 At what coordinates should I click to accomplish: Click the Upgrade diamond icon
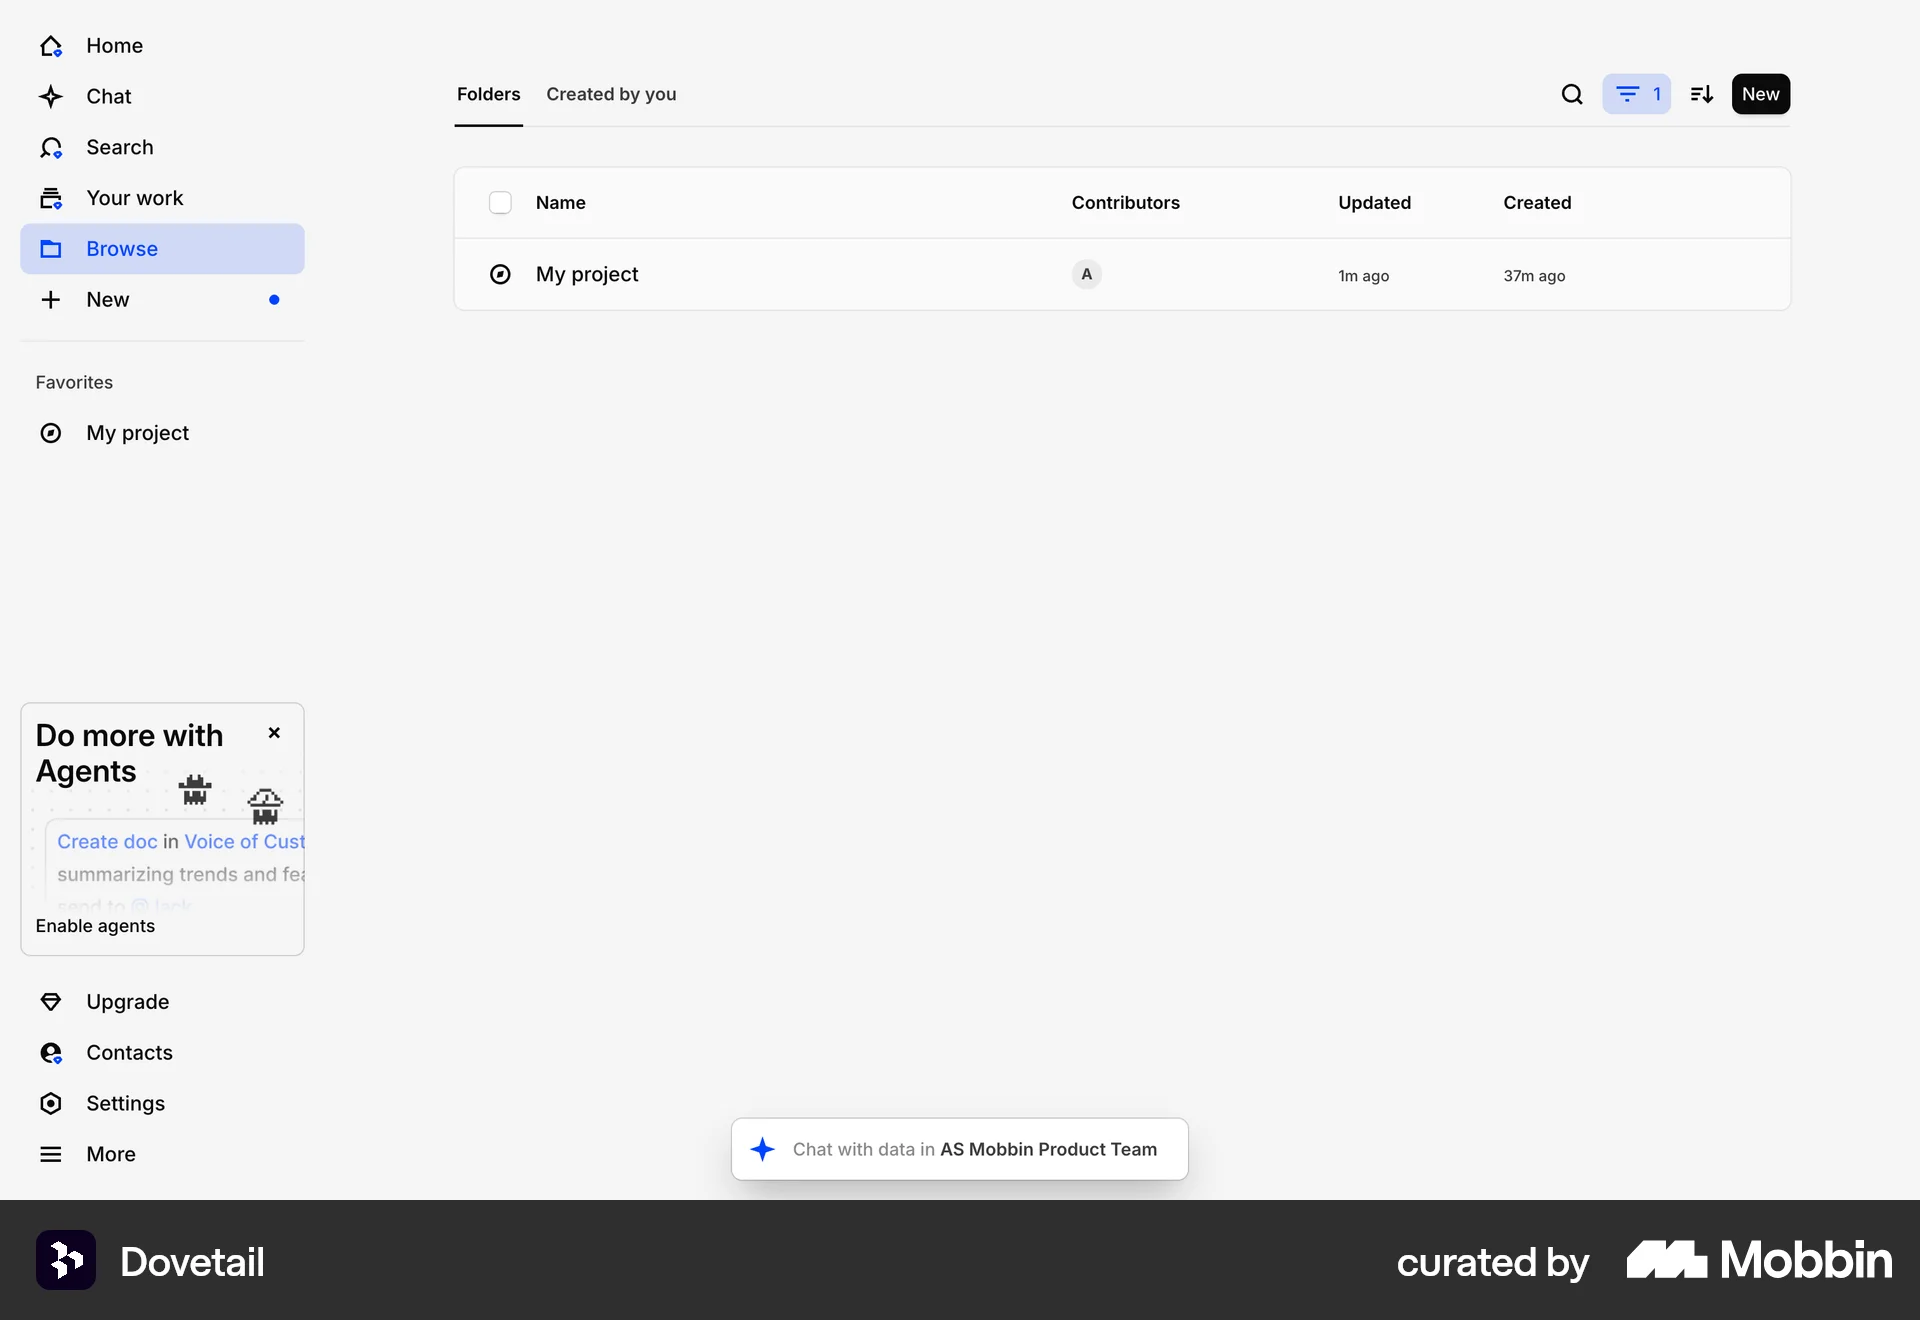point(51,1002)
